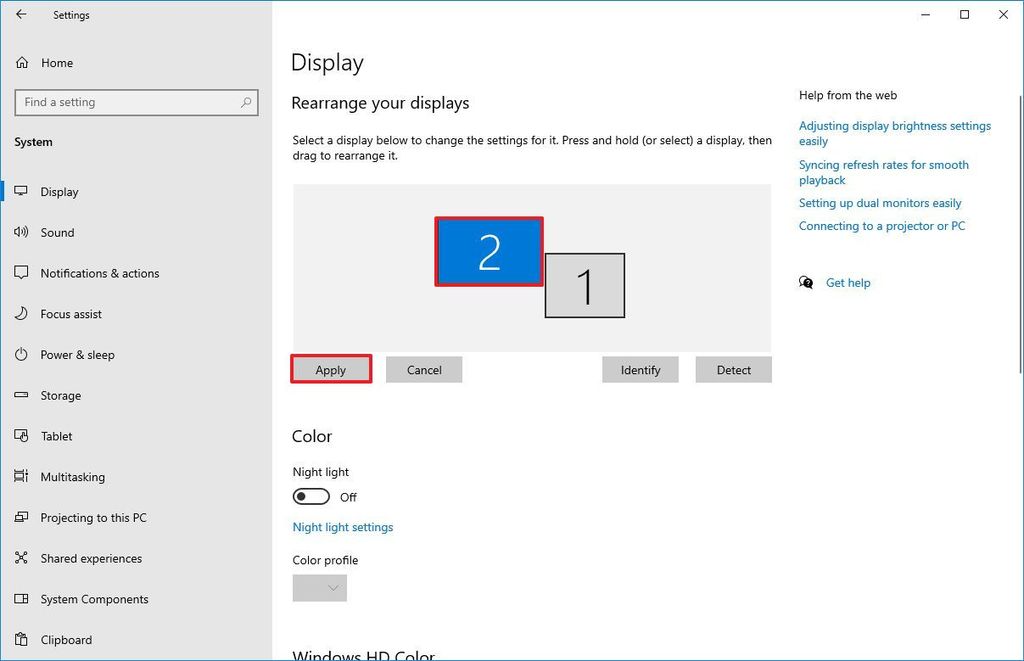Image resolution: width=1024 pixels, height=661 pixels.
Task: Open Focus assist settings
Action: [22, 314]
